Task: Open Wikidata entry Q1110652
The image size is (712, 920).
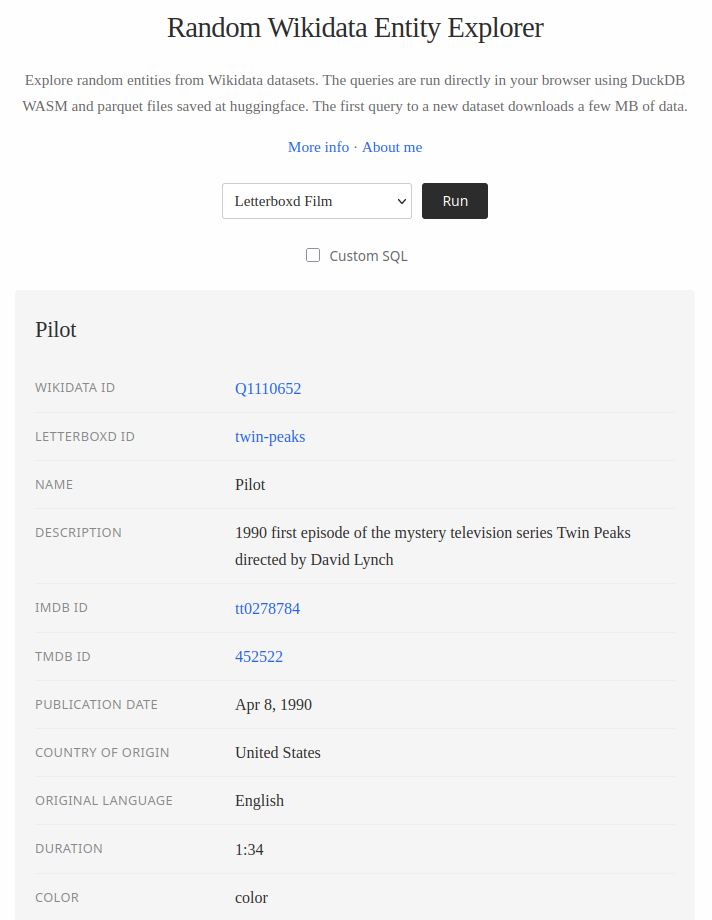Action: tap(268, 388)
